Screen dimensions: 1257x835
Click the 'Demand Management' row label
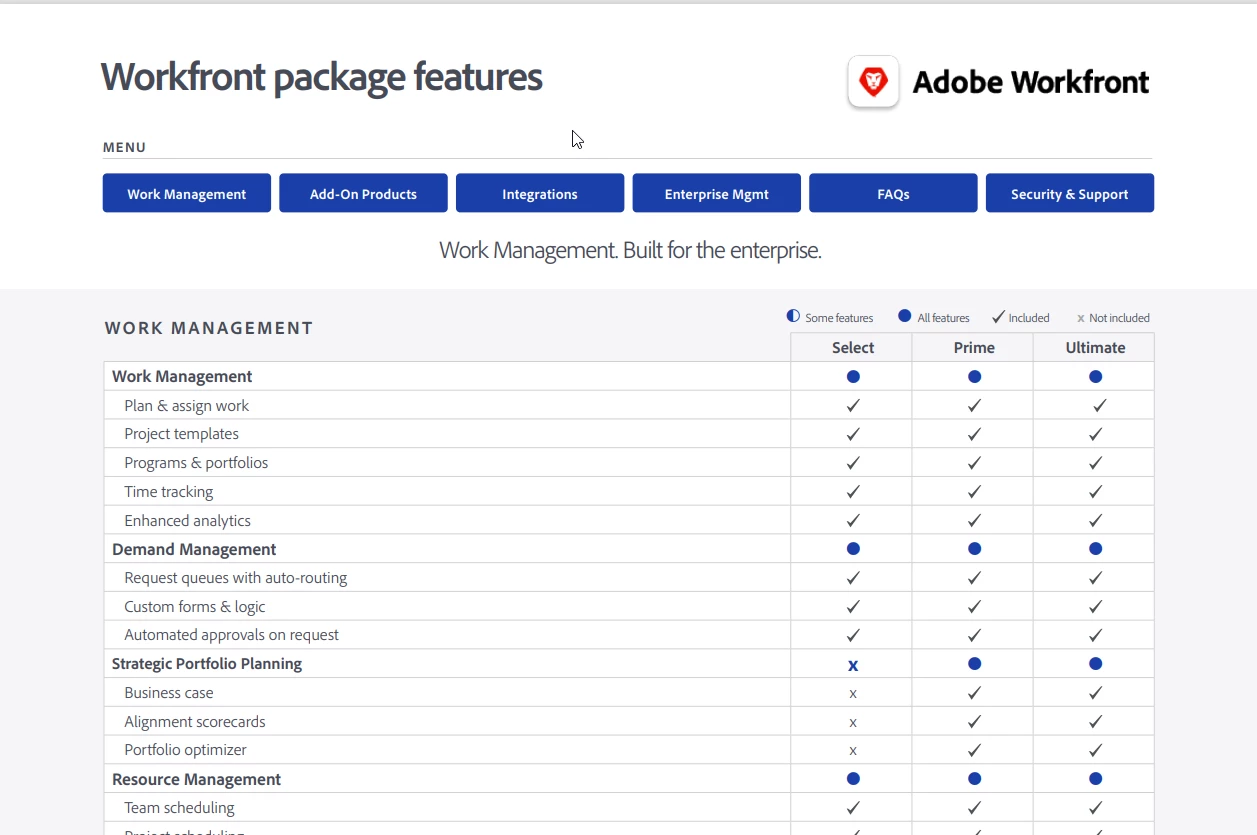pyautogui.click(x=194, y=550)
